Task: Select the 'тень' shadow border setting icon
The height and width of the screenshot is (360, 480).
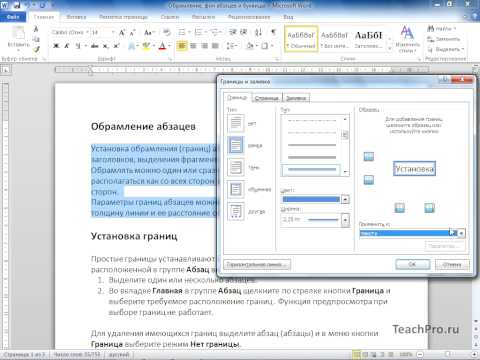Action: (x=236, y=167)
